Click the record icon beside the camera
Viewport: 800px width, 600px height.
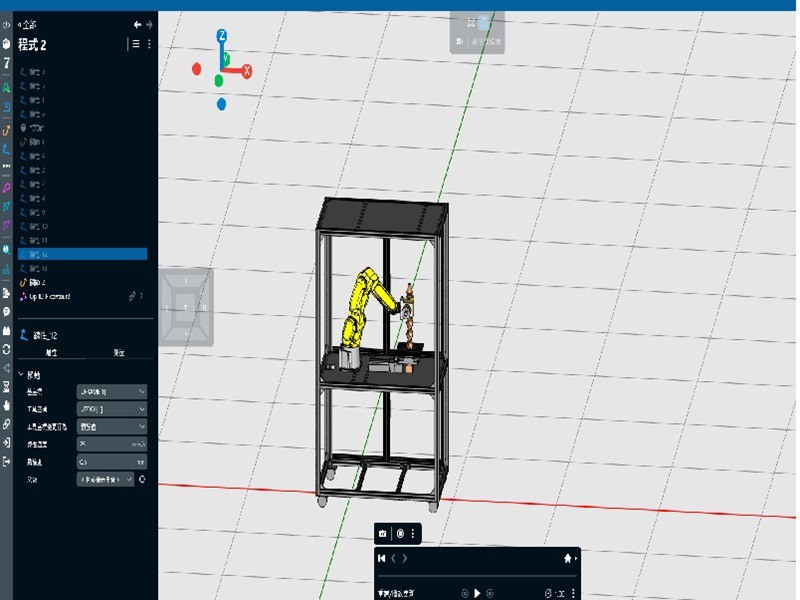click(x=400, y=534)
